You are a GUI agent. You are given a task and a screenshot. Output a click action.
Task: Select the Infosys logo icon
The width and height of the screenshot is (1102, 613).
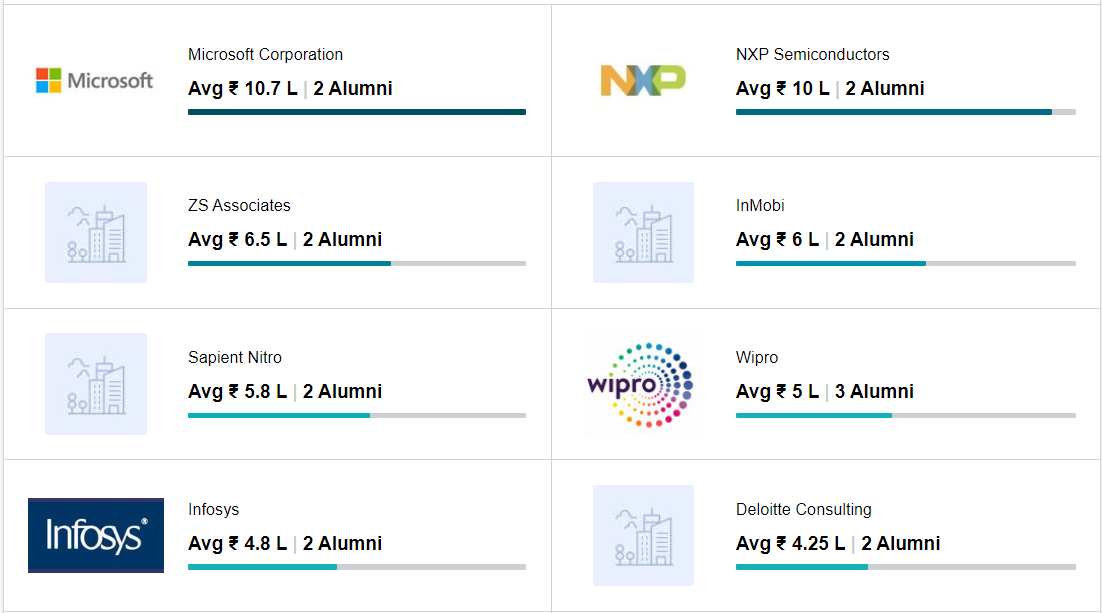[95, 536]
